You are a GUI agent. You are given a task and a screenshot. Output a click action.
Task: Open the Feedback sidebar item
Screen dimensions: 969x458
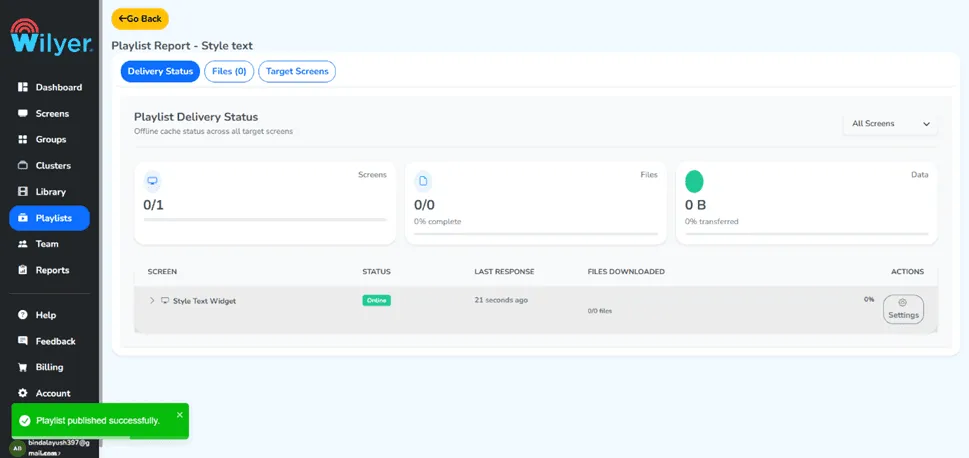pyautogui.click(x=49, y=341)
